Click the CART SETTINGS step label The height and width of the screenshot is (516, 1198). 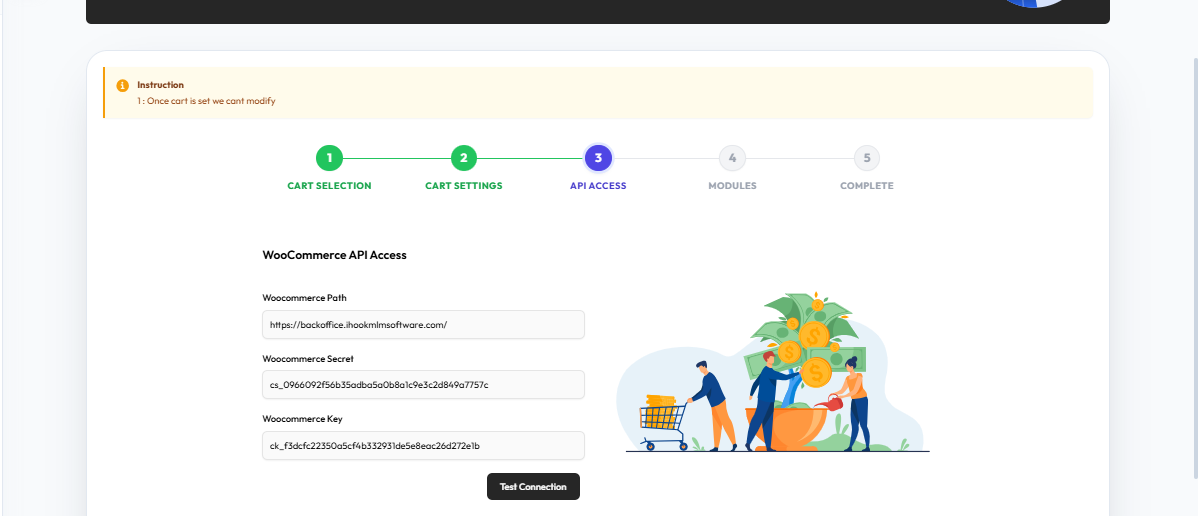tap(464, 186)
